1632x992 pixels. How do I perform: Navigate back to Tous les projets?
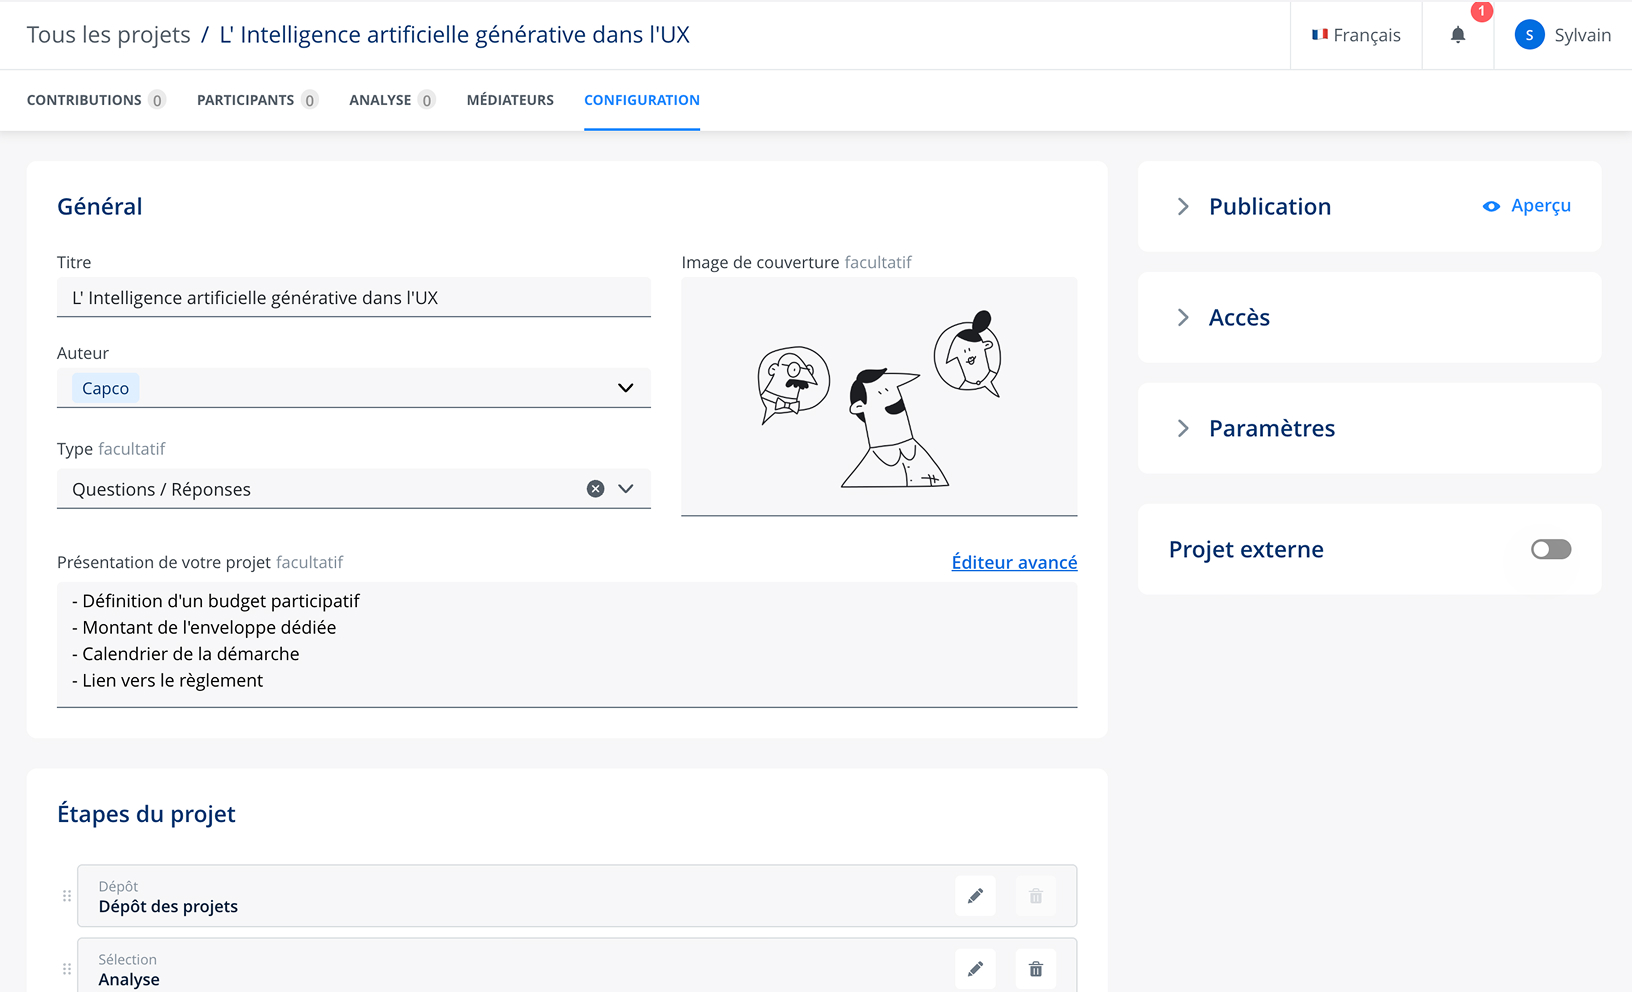[108, 35]
